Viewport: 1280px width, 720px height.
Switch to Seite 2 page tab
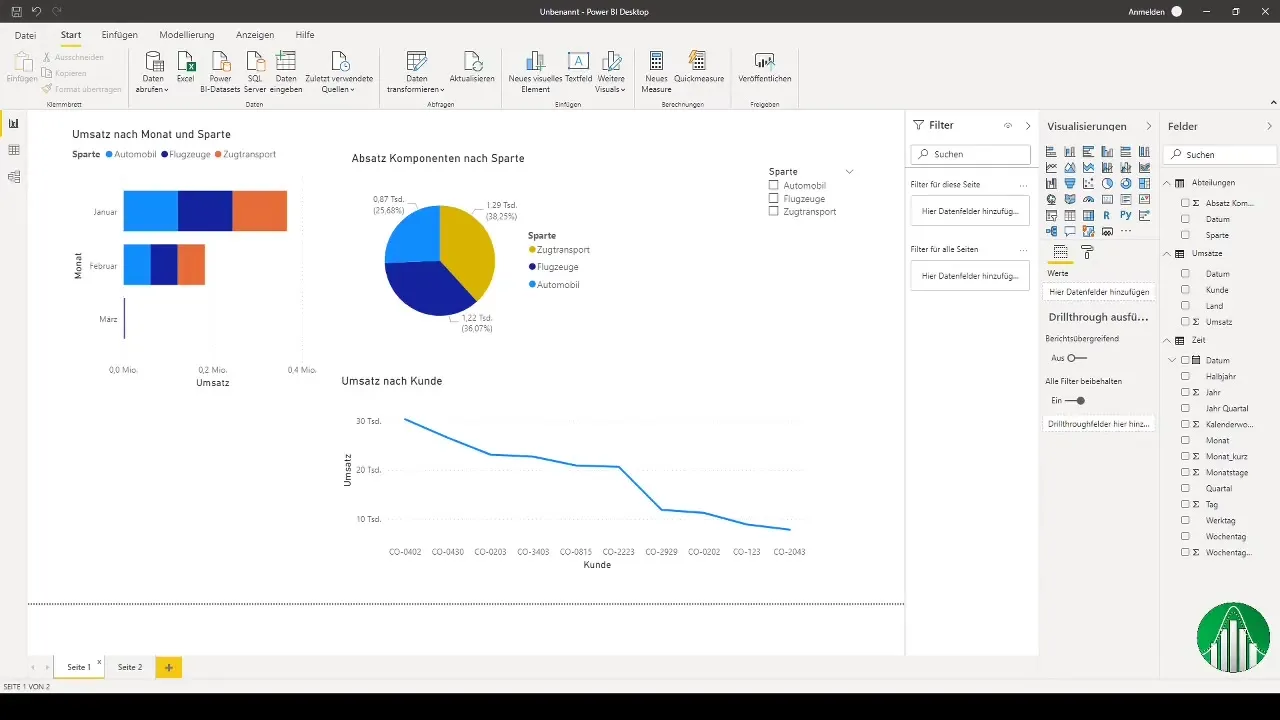click(x=130, y=667)
